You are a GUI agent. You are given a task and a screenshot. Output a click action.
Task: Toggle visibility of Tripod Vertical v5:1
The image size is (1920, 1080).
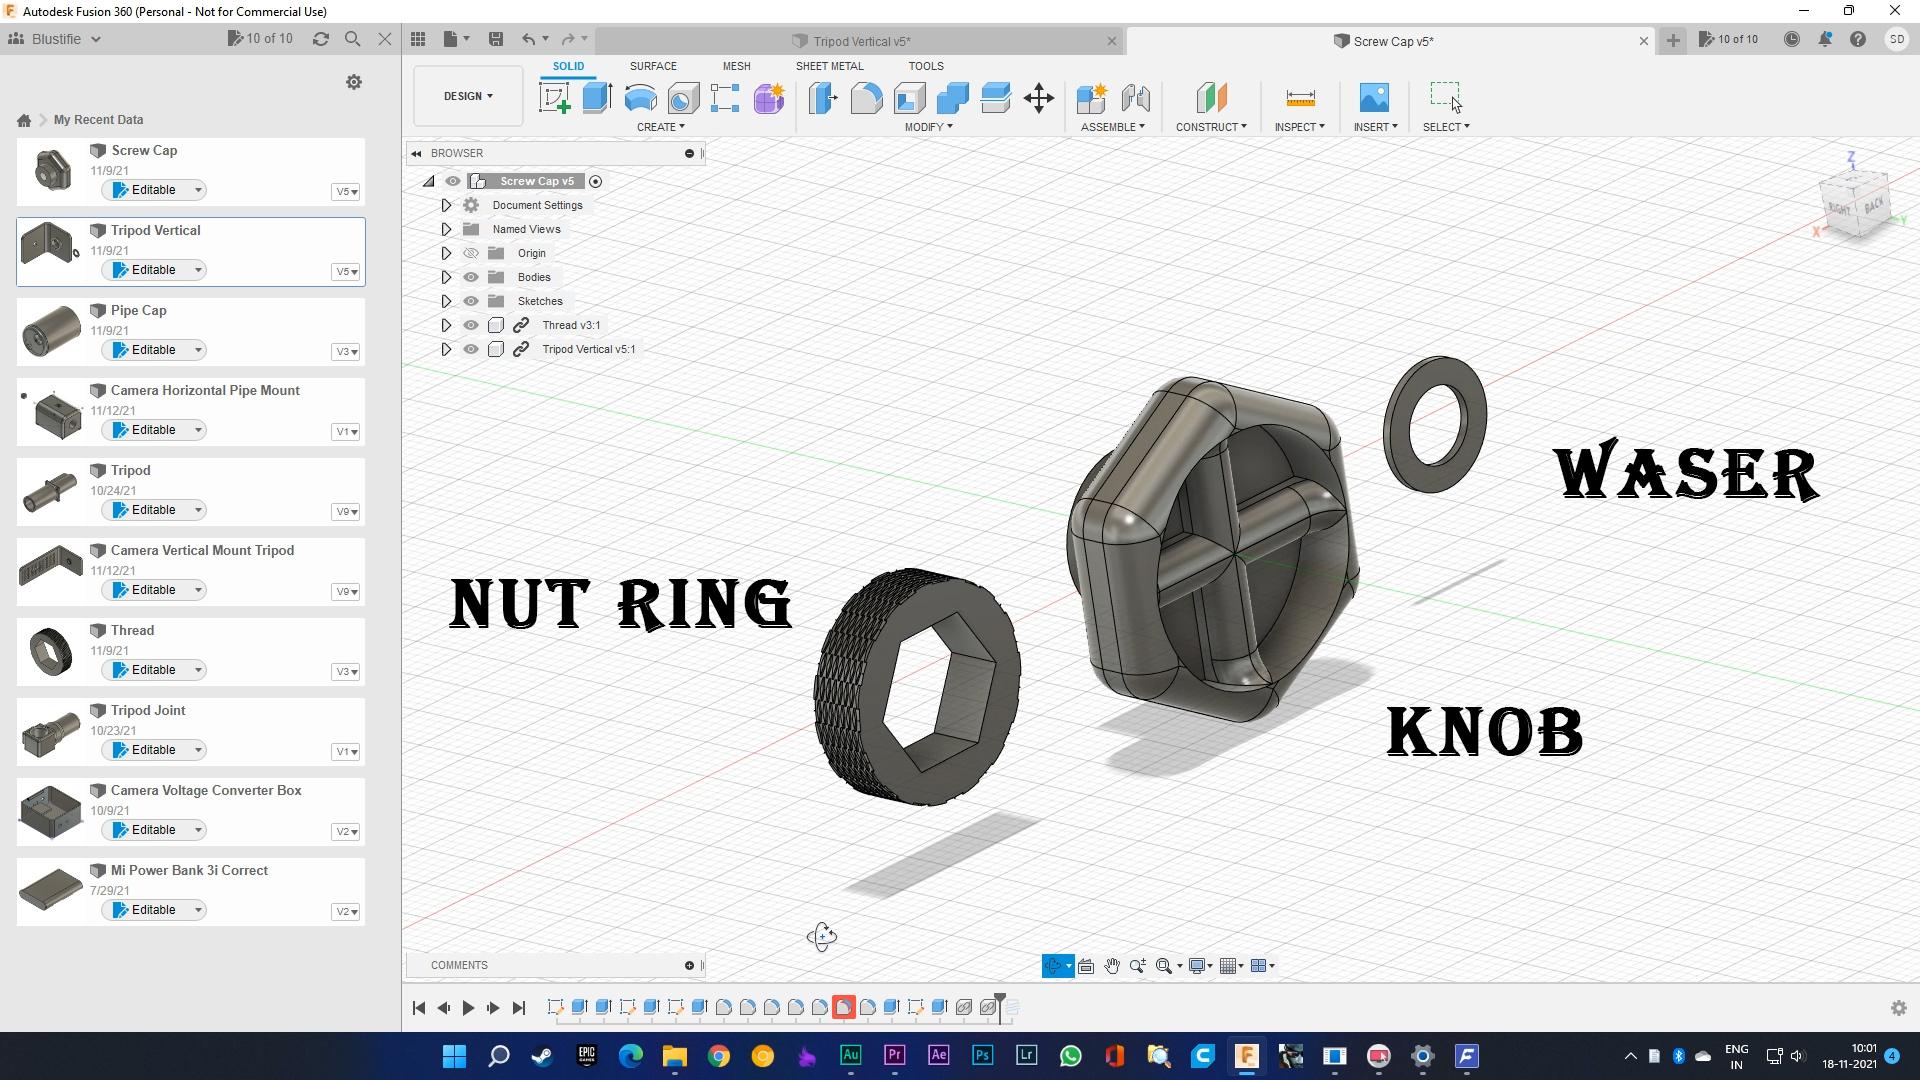(x=471, y=348)
